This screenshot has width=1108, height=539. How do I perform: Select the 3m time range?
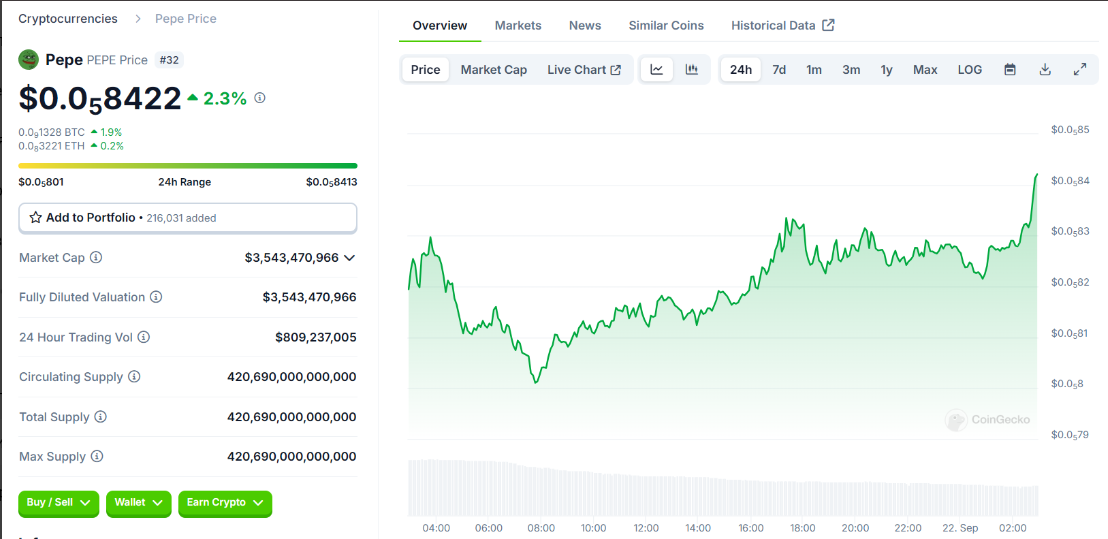[x=851, y=70]
